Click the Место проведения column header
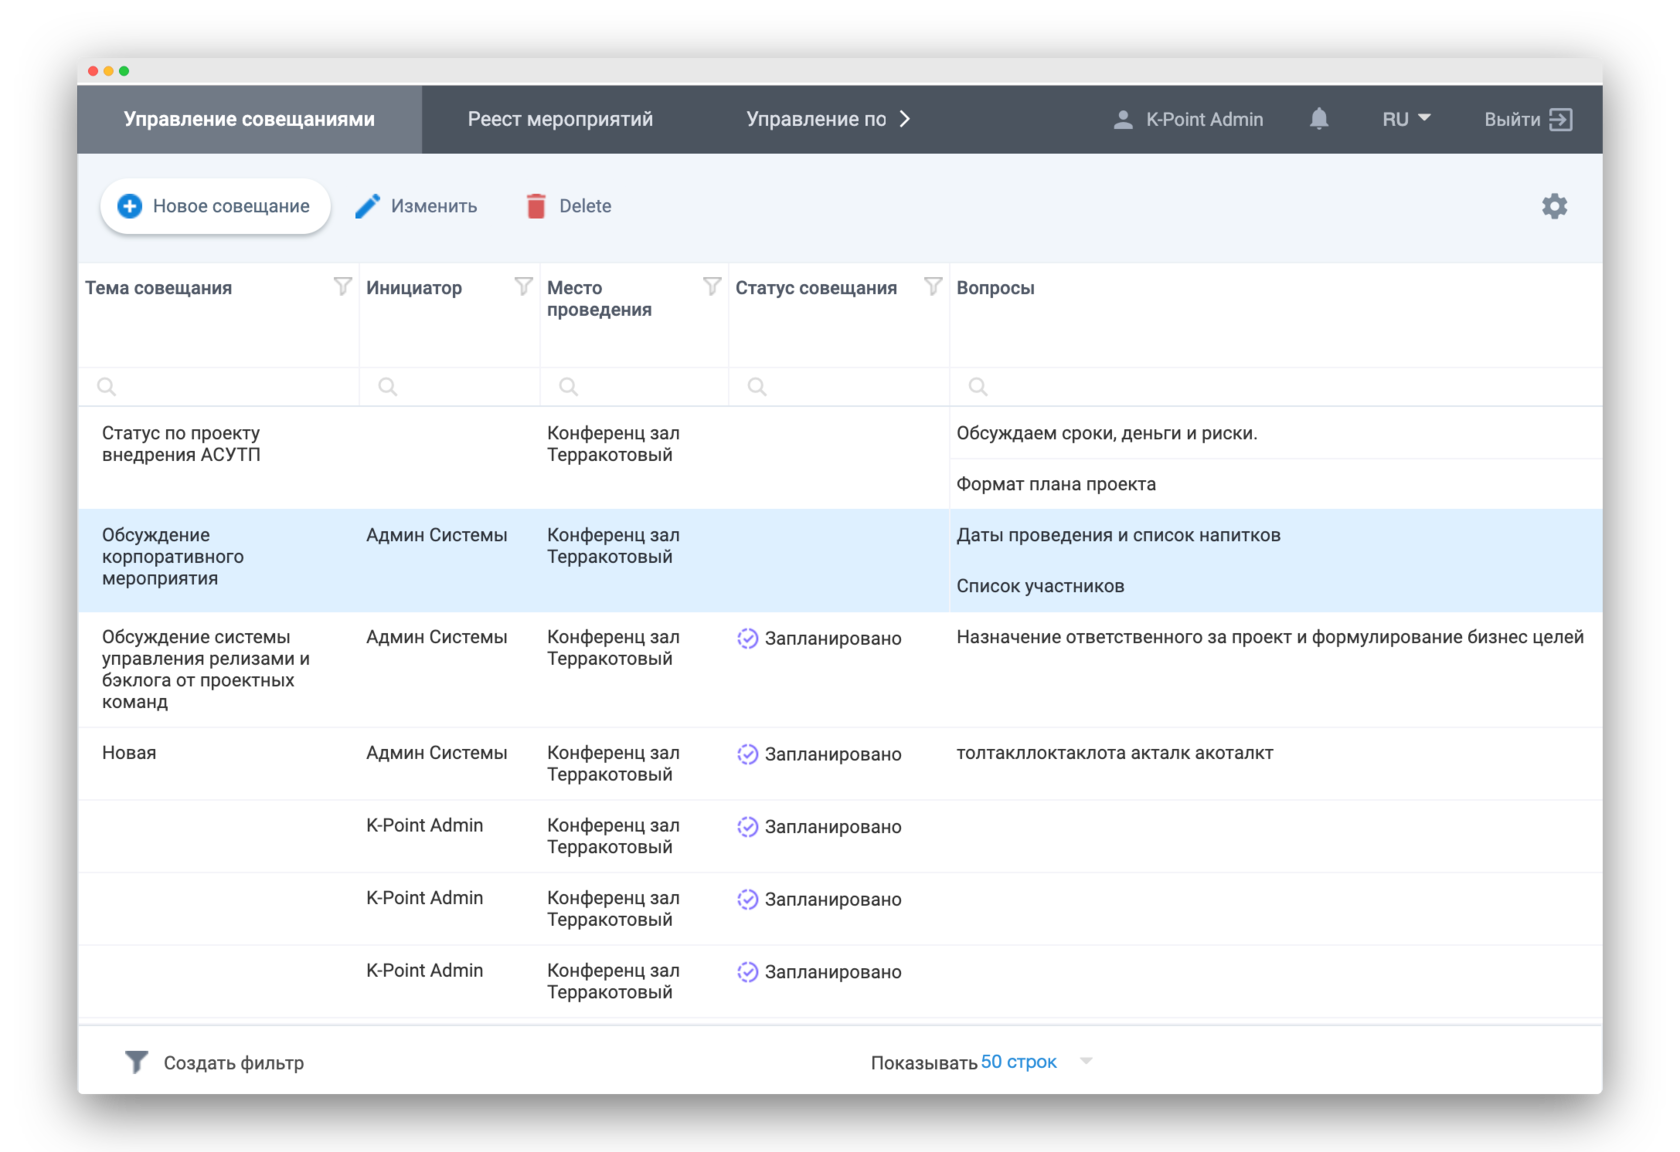 [599, 299]
